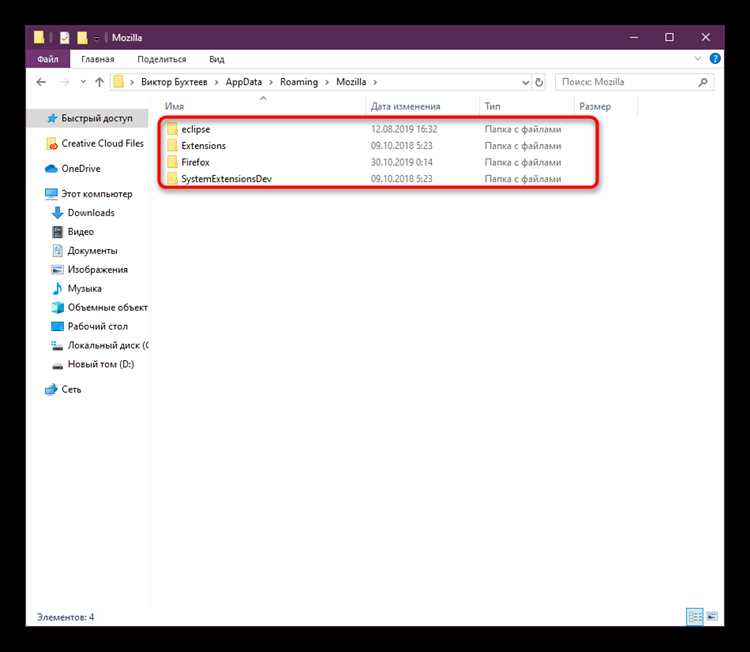
Task: Expand the address bar history dropdown
Action: pyautogui.click(x=525, y=82)
